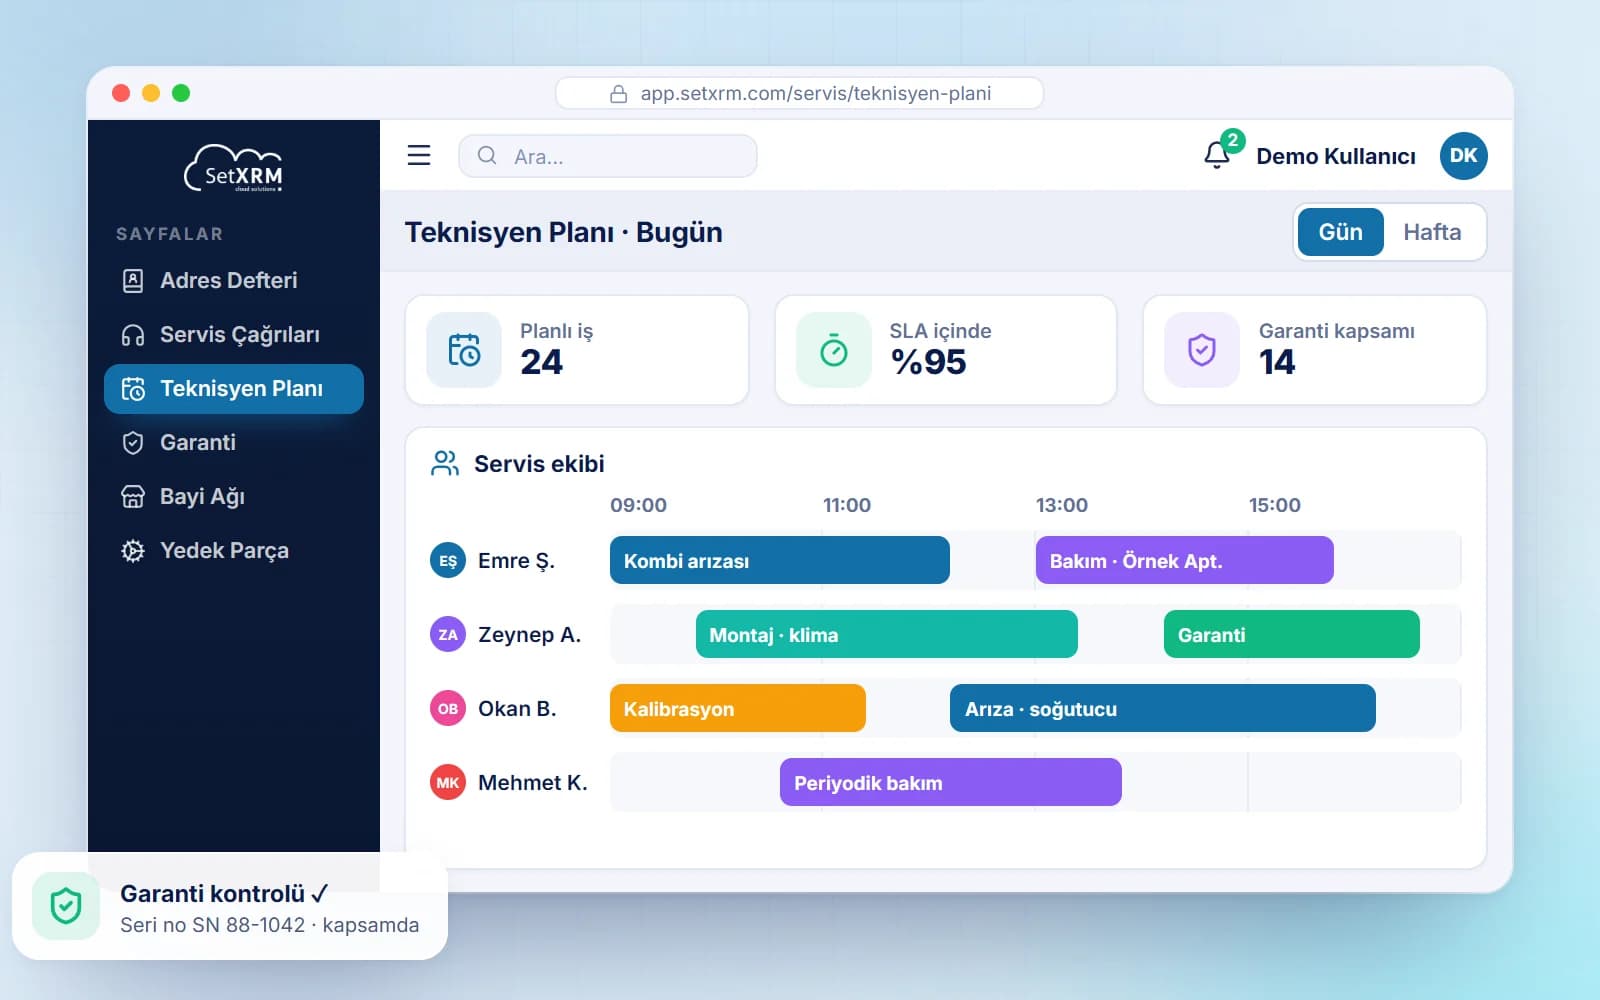Click the Zeynep A. avatar badge
Screen dimensions: 1600x1000
[x=448, y=635]
